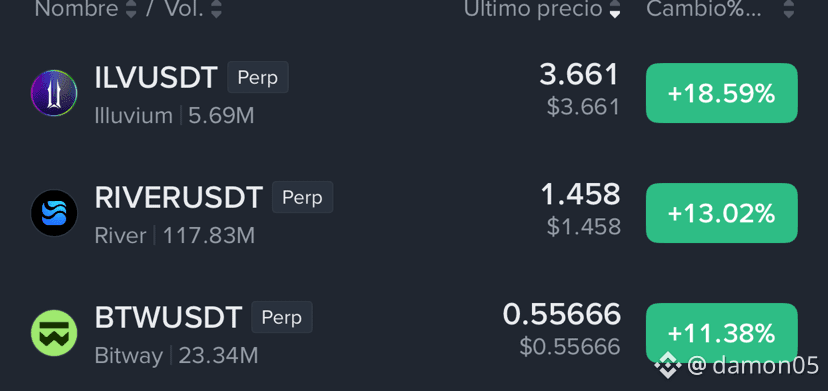Screen dimensions: 828x391
Task: Click the +11.38% change button
Action: (721, 333)
